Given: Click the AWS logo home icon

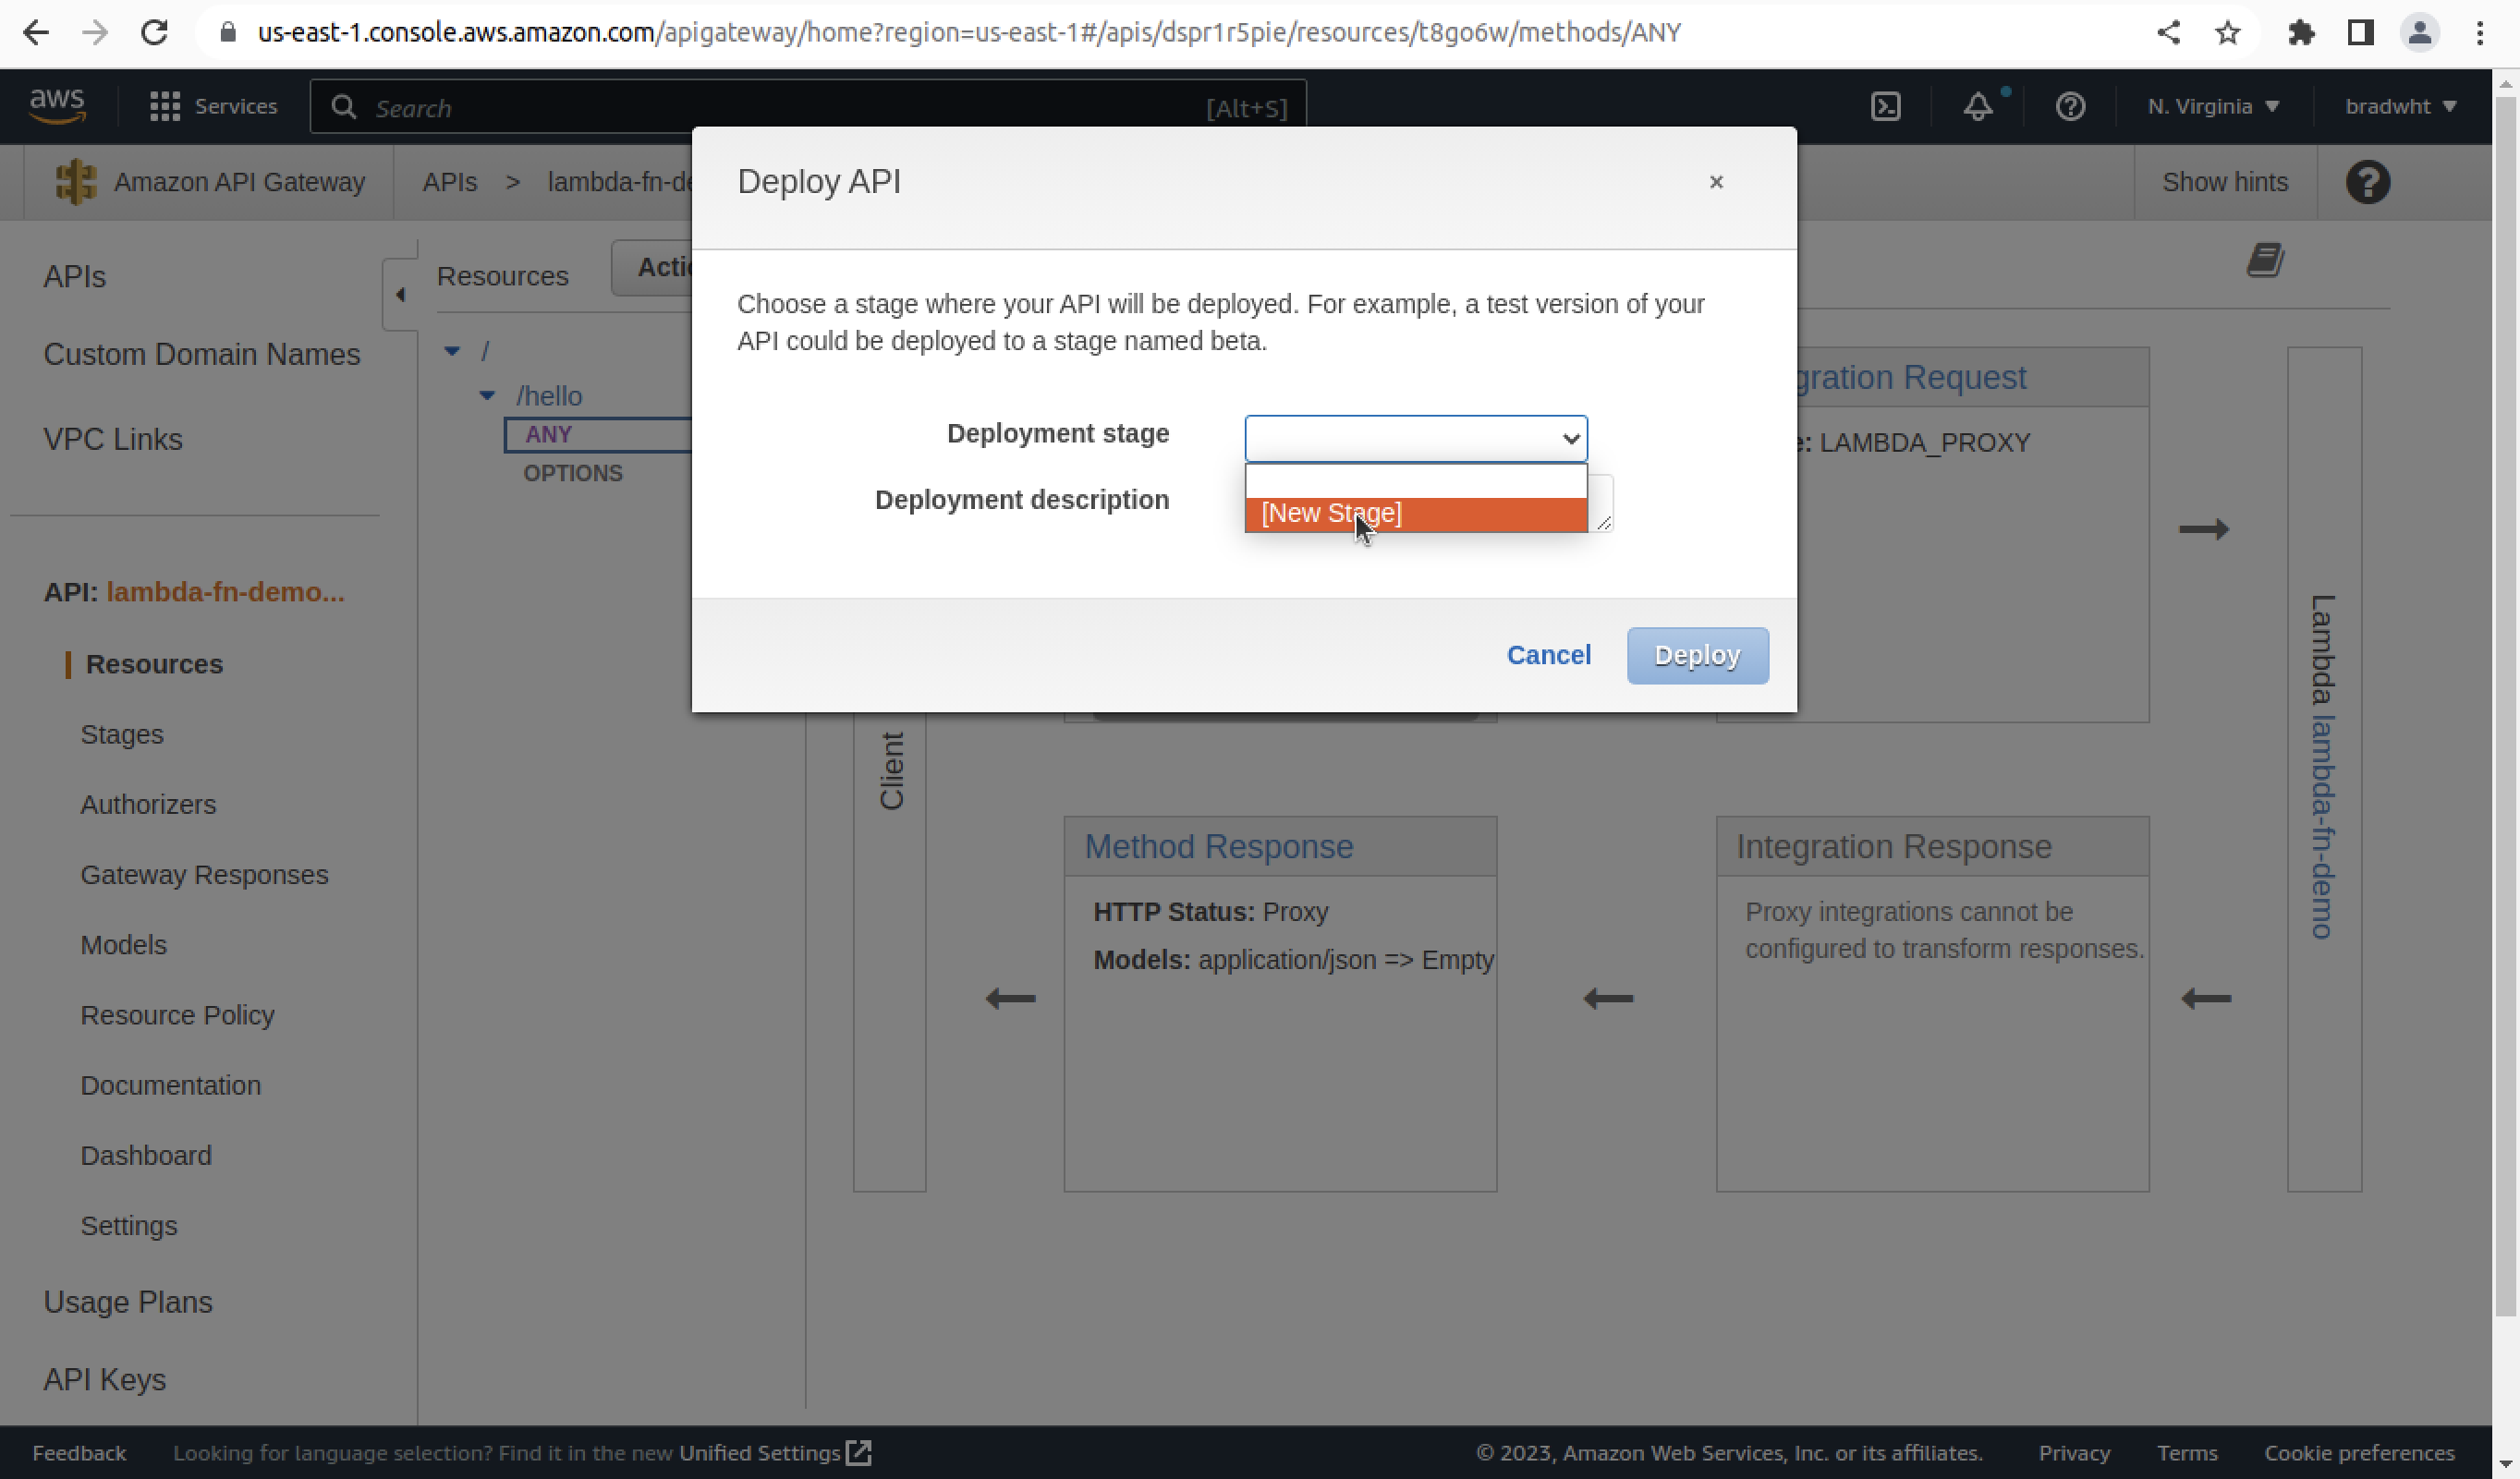Looking at the screenshot, I should tap(57, 105).
